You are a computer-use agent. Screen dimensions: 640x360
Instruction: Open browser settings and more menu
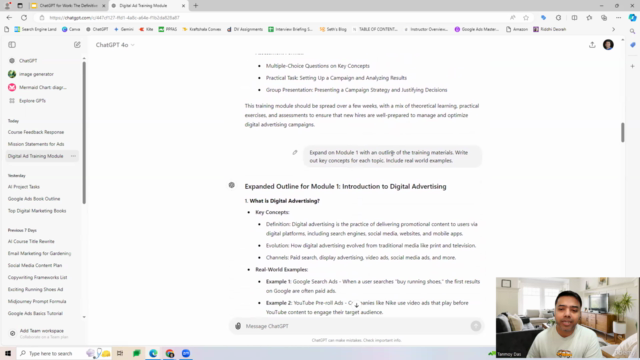[x=618, y=18]
